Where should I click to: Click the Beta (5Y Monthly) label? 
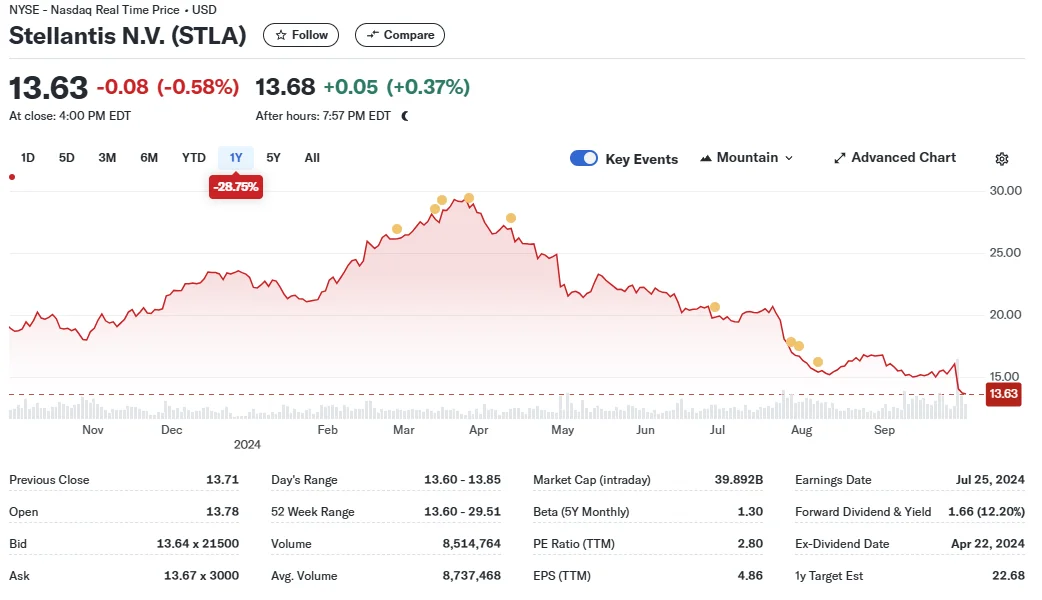tap(581, 512)
